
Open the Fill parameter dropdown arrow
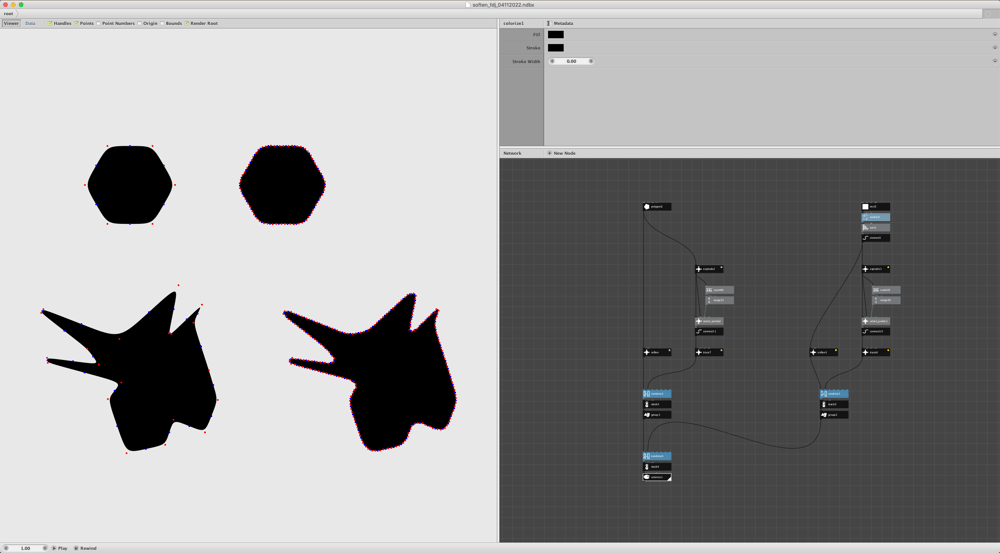click(994, 34)
